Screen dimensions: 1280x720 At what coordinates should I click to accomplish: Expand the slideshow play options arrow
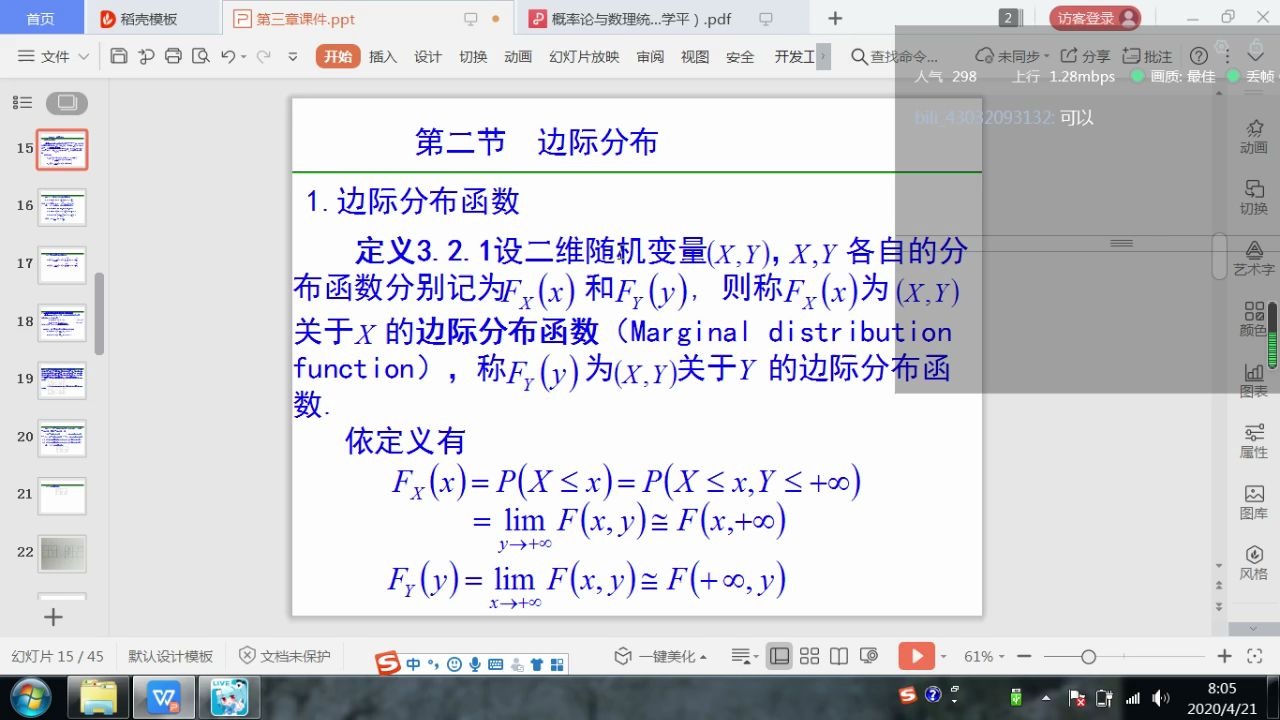pyautogui.click(x=943, y=657)
